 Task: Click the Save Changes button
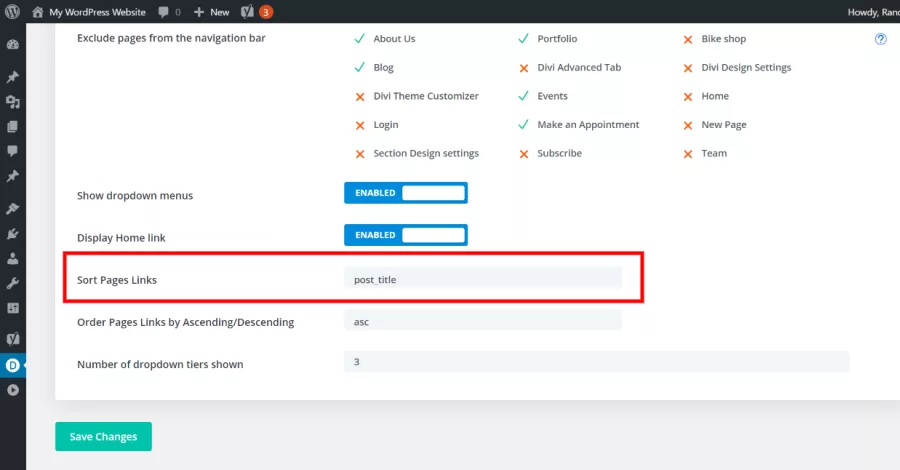(103, 437)
